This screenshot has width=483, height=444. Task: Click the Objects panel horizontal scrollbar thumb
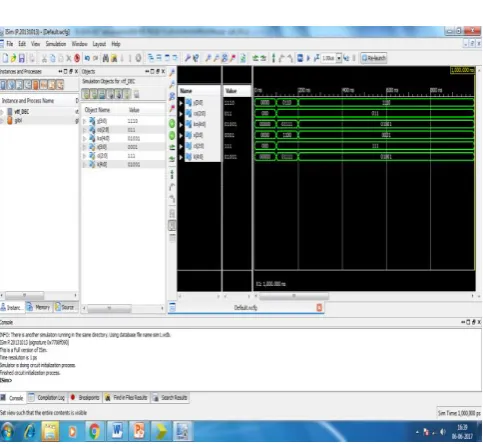tap(109, 308)
